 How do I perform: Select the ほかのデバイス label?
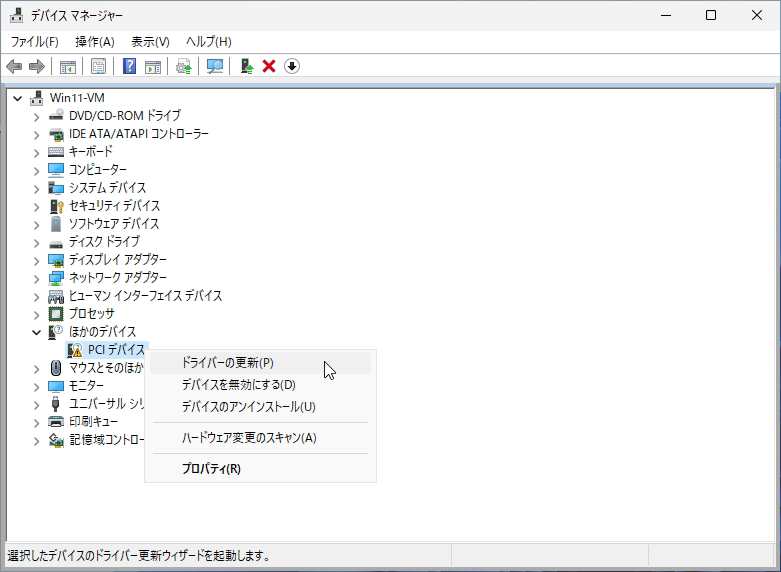pos(102,332)
